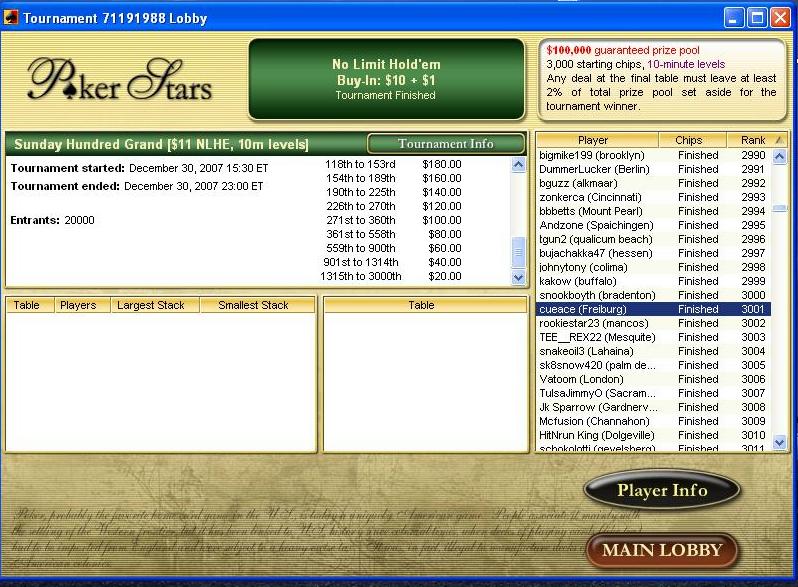
Task: Sort players by Player column header
Action: point(597,140)
